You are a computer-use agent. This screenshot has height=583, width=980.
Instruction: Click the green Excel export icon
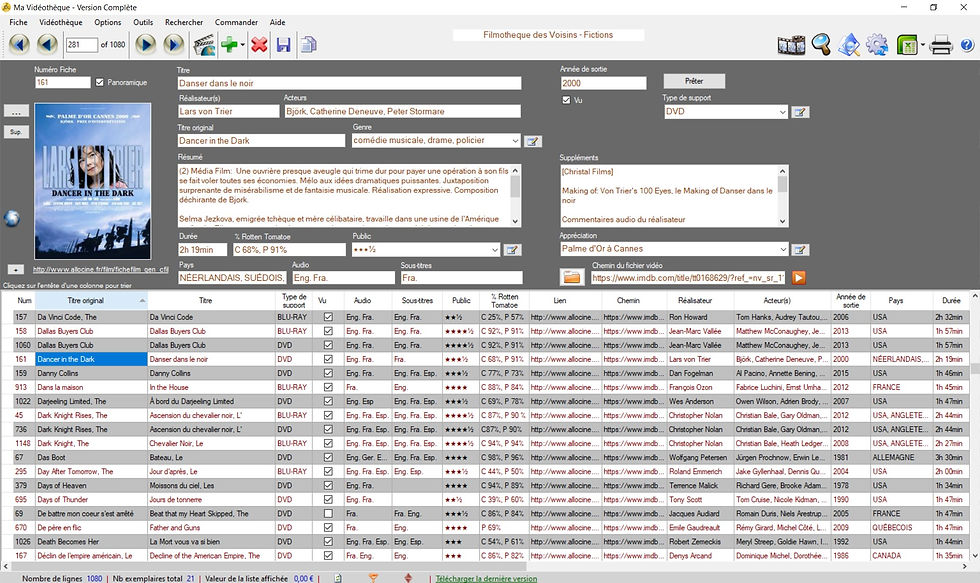[907, 45]
